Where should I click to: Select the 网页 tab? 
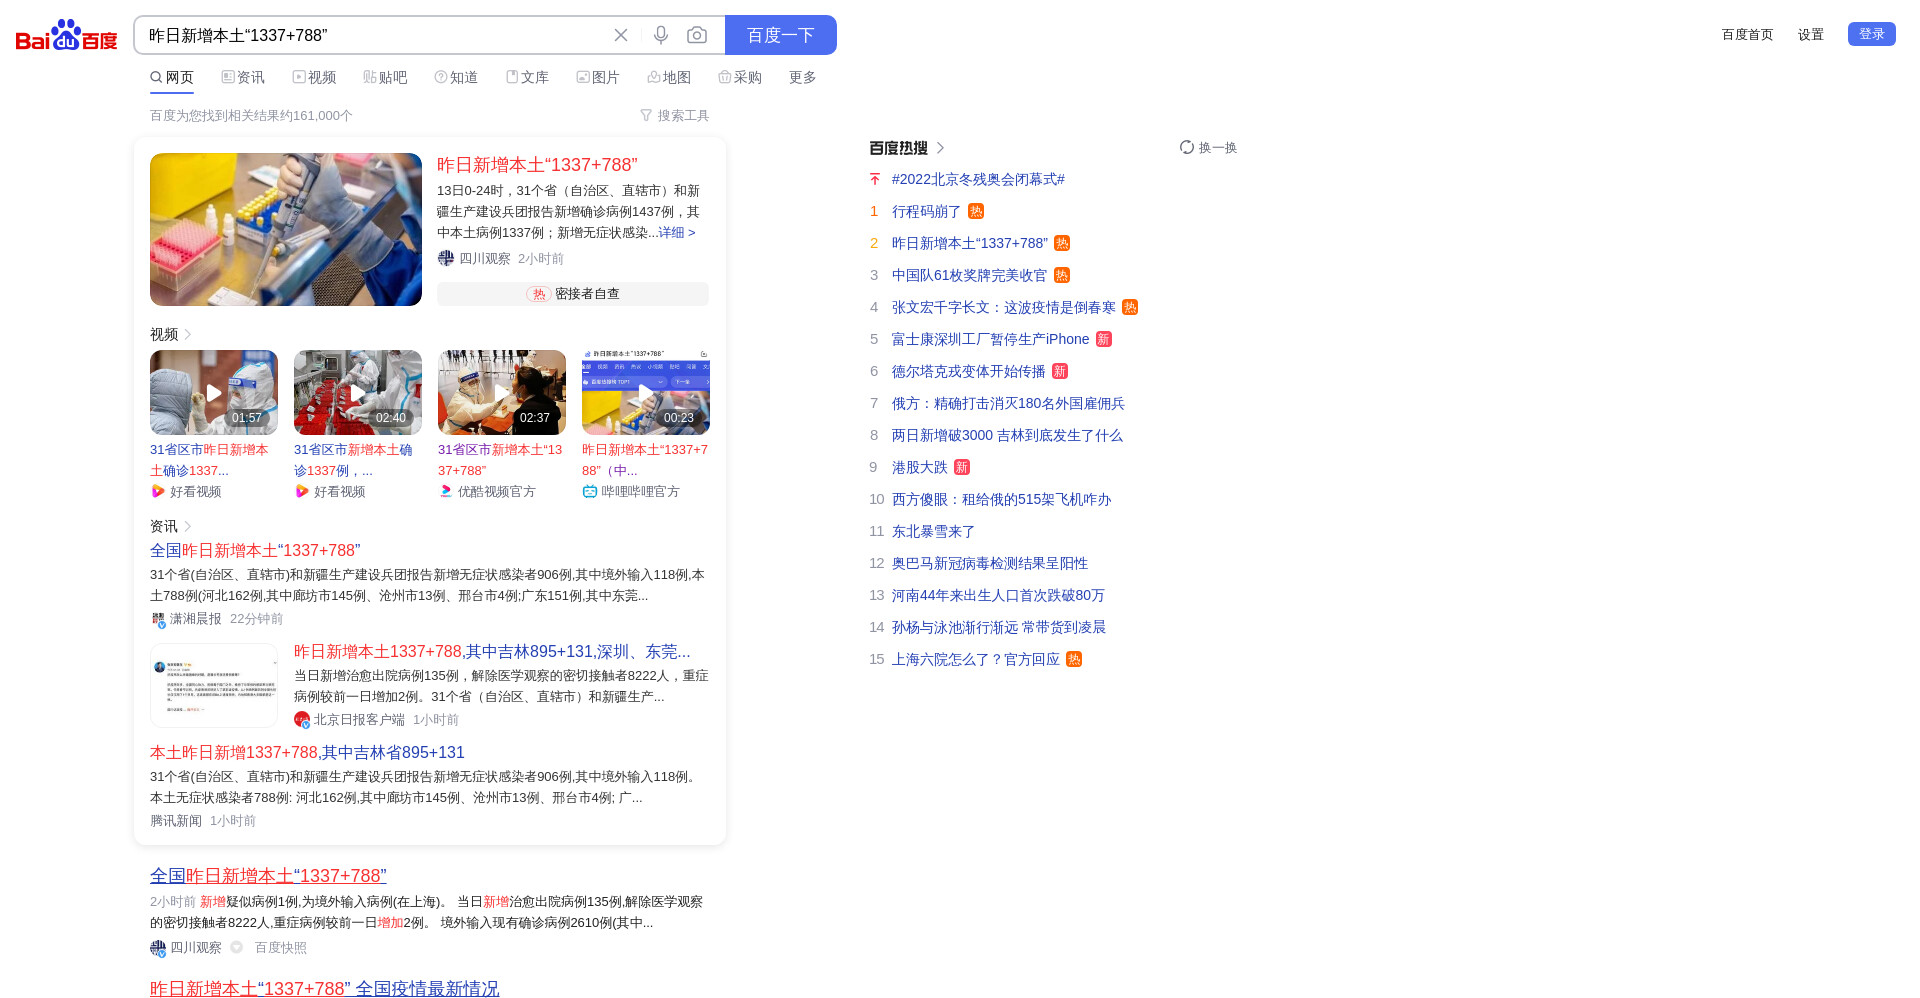(x=172, y=77)
